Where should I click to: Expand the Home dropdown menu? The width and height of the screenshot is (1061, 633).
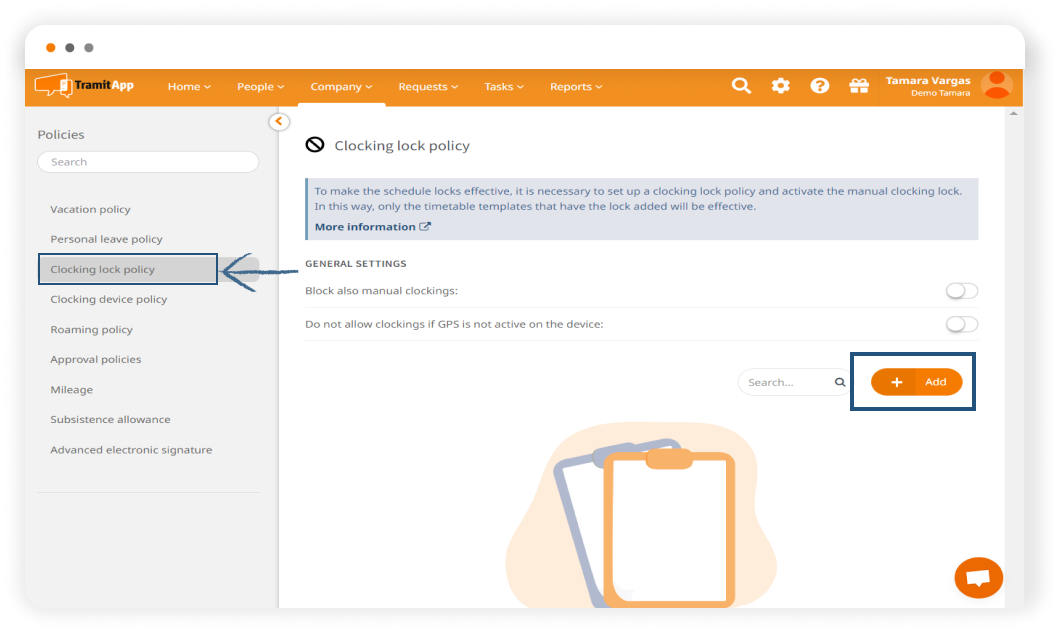click(x=189, y=87)
